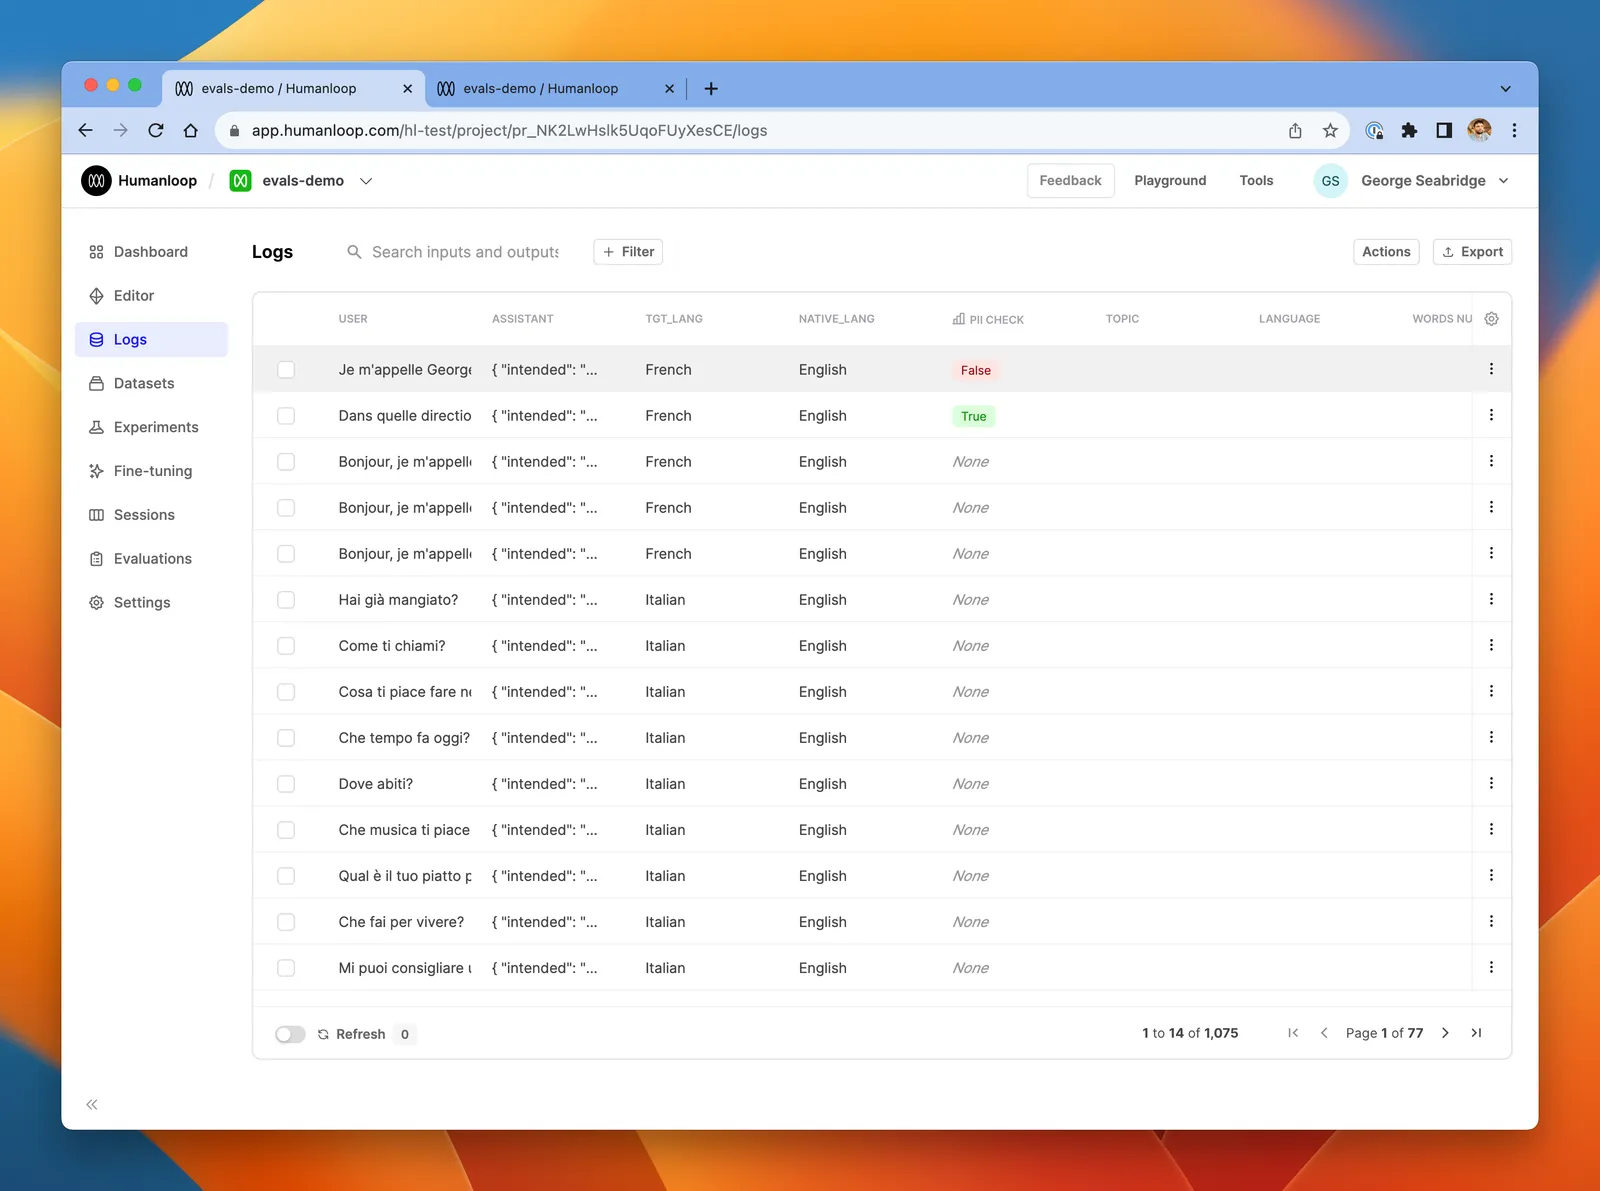The image size is (1600, 1191).
Task: Open the table column settings gear
Action: tap(1491, 319)
